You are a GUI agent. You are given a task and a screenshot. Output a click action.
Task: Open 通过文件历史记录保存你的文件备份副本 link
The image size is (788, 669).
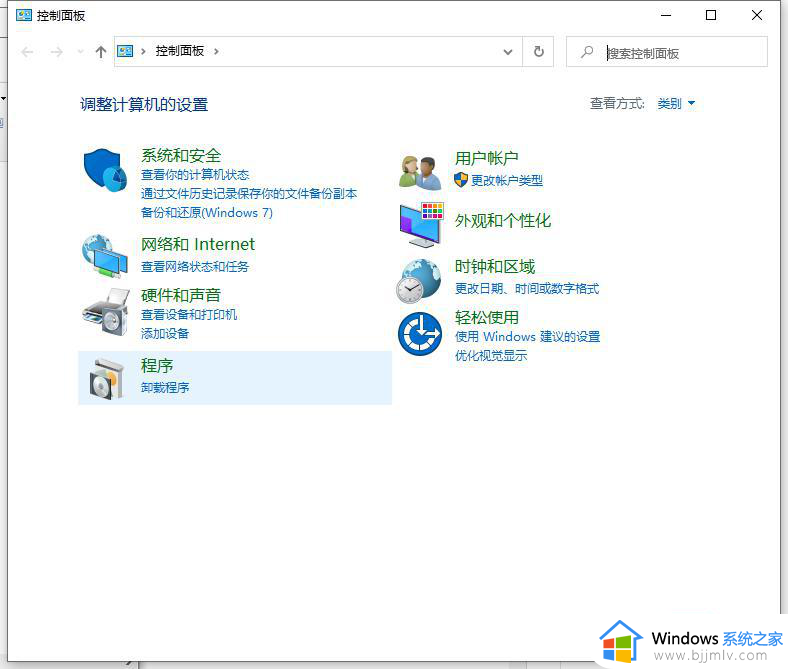click(x=249, y=194)
